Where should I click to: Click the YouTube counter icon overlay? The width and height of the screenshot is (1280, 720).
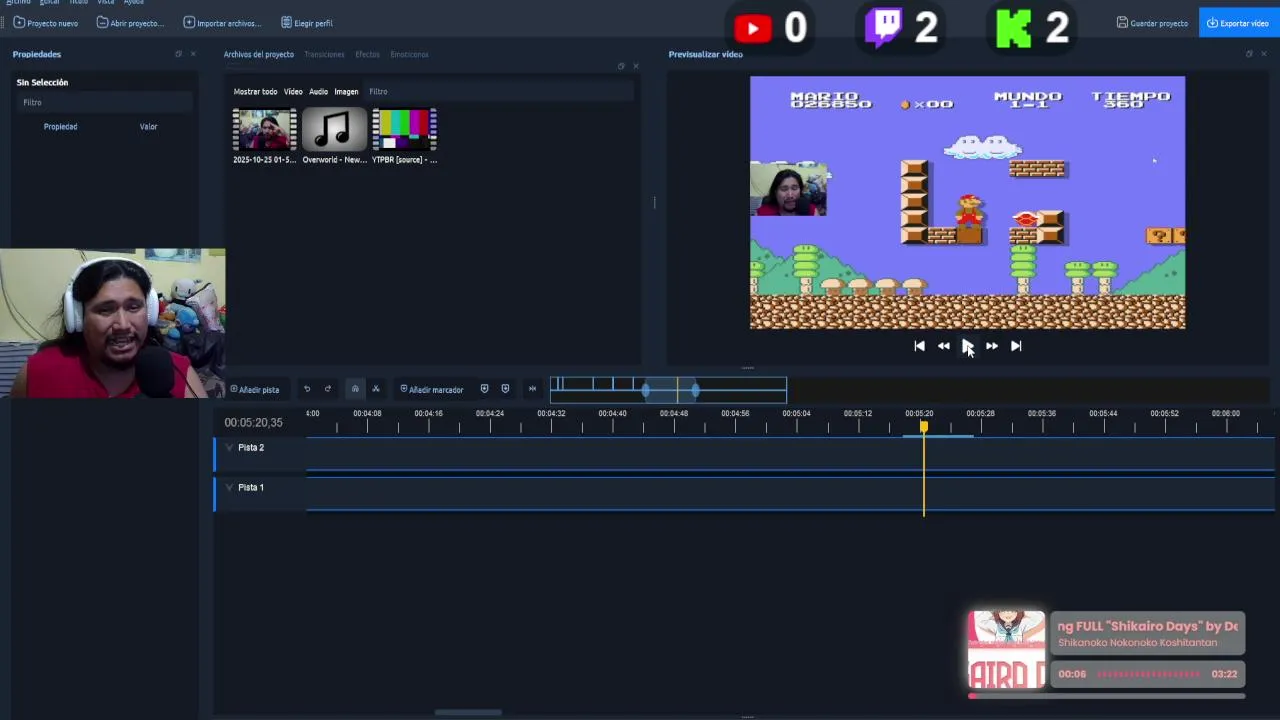tap(752, 28)
